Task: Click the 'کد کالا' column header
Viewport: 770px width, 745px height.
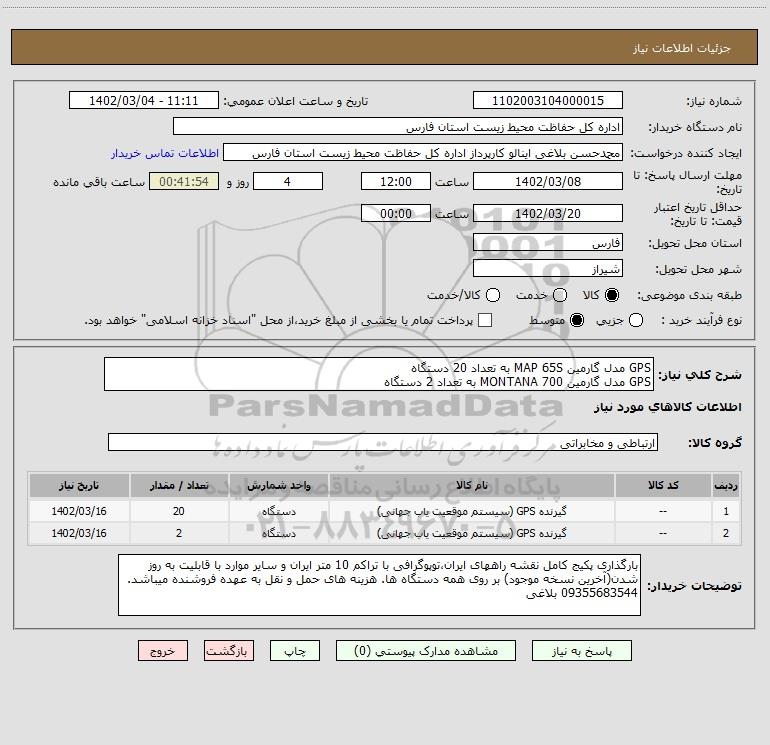Action: [x=663, y=485]
